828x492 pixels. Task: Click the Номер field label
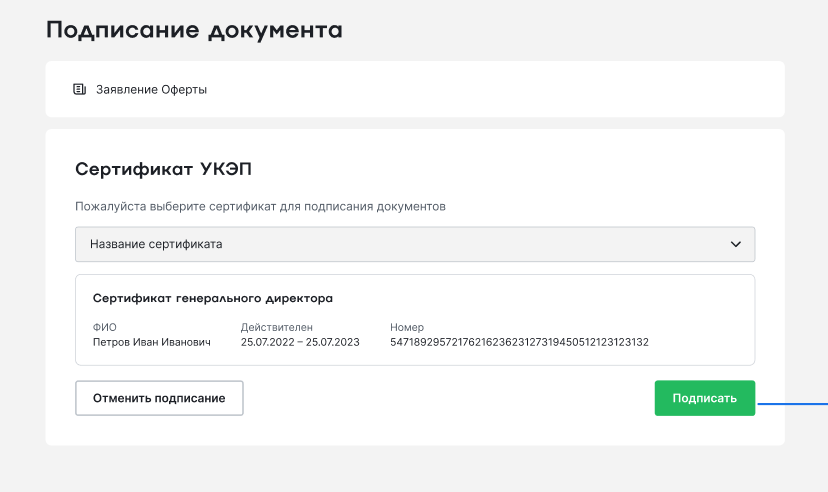pyautogui.click(x=407, y=327)
